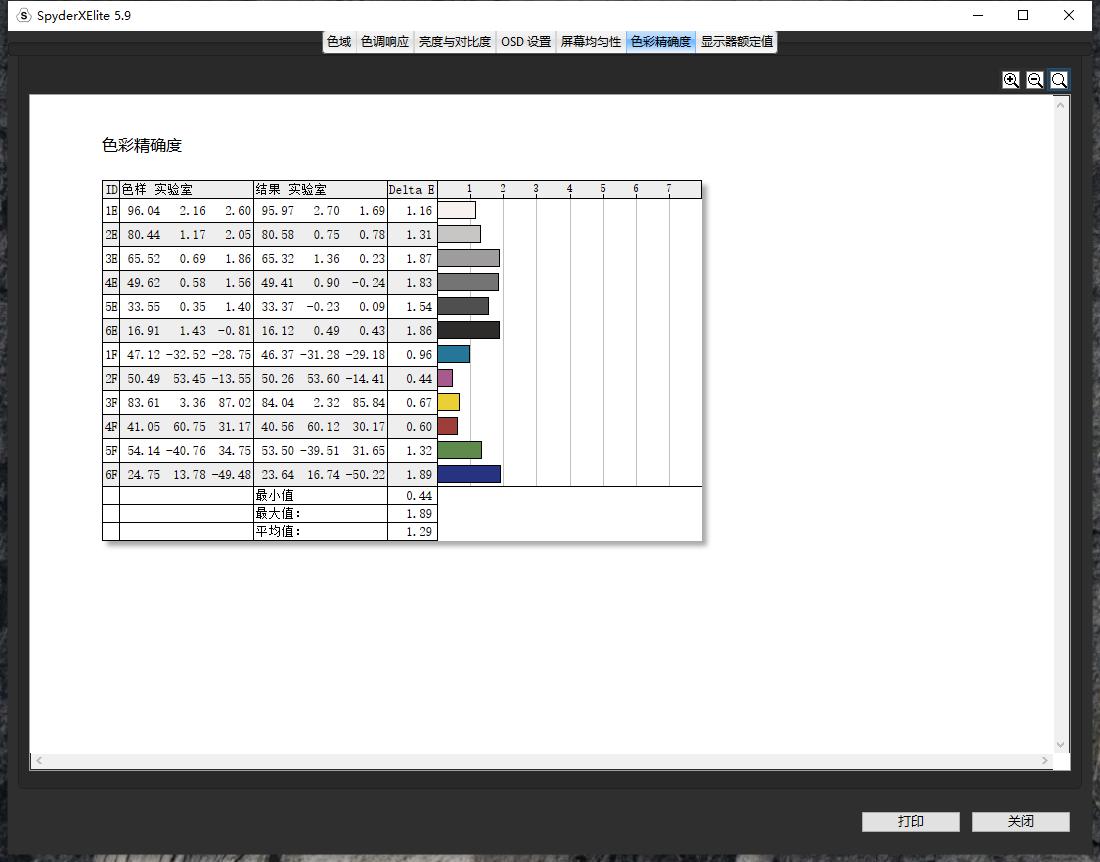Select the 色彩精确度 tab
The width and height of the screenshot is (1100, 862).
pos(661,42)
